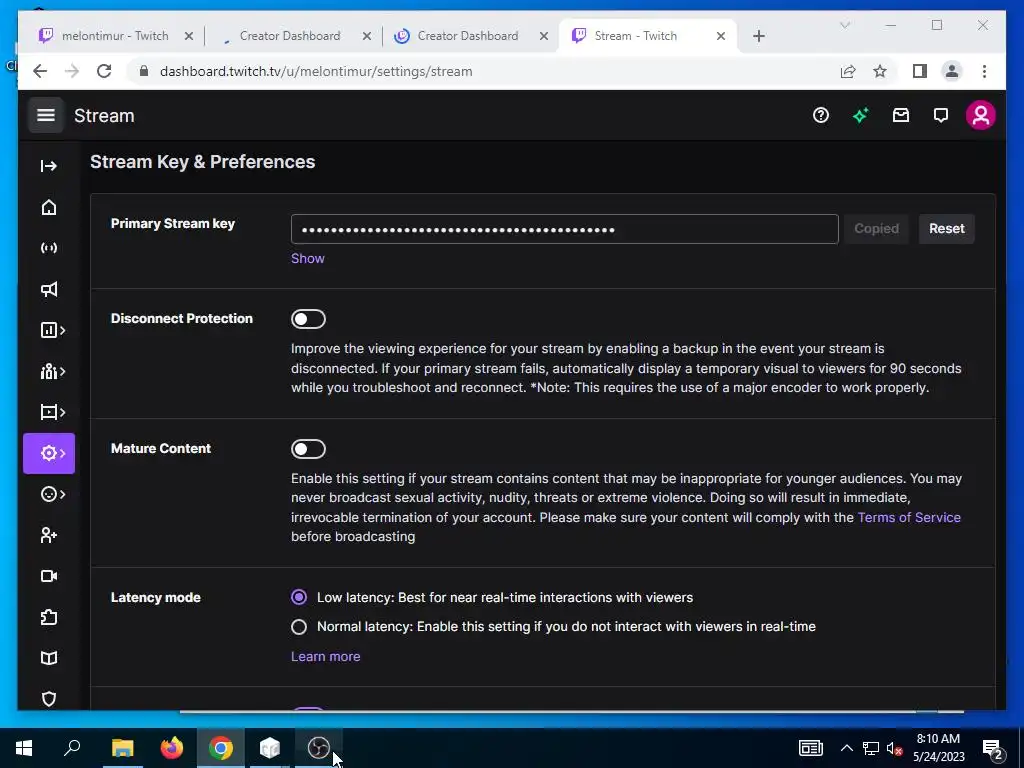Open the tab search dropdown arrow

click(844, 25)
